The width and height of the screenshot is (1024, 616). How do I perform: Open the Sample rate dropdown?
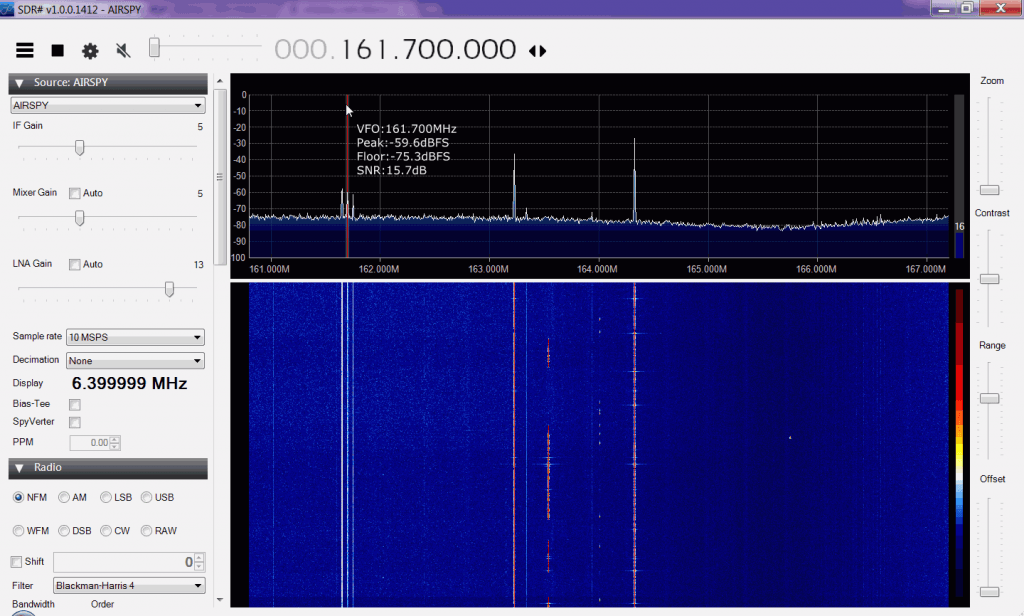[134, 337]
